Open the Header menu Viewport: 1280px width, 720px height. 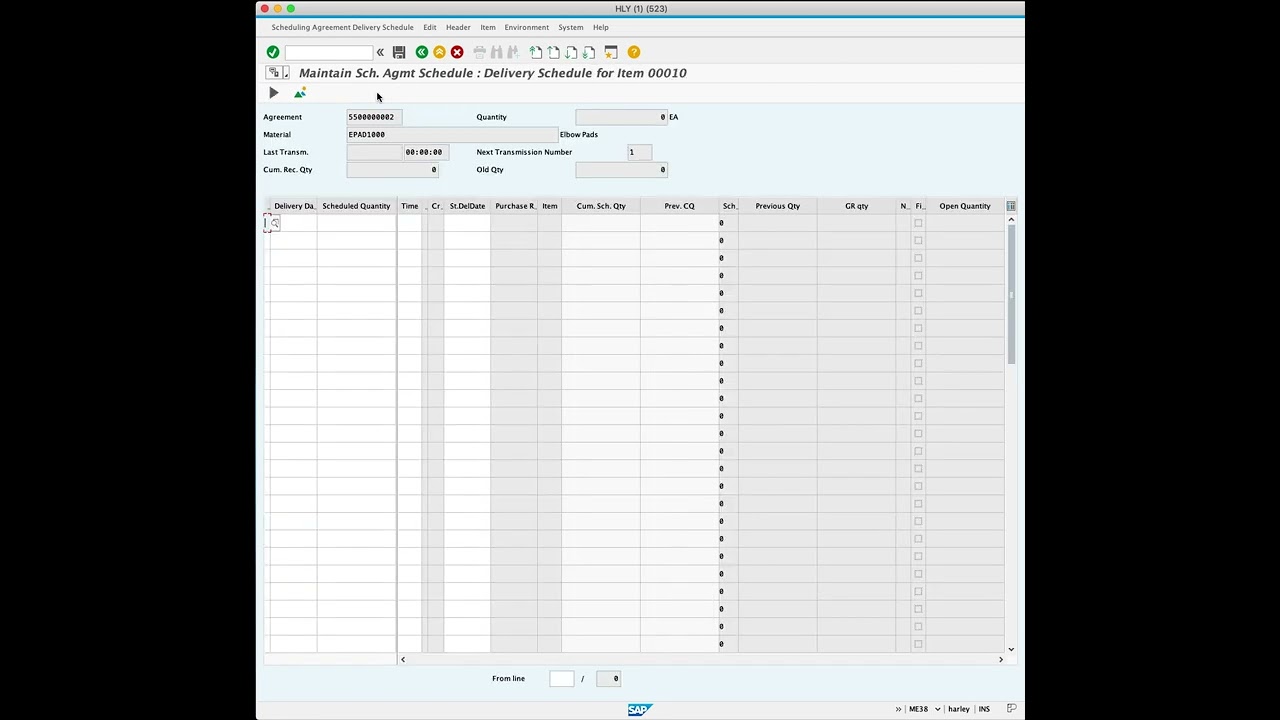[458, 27]
